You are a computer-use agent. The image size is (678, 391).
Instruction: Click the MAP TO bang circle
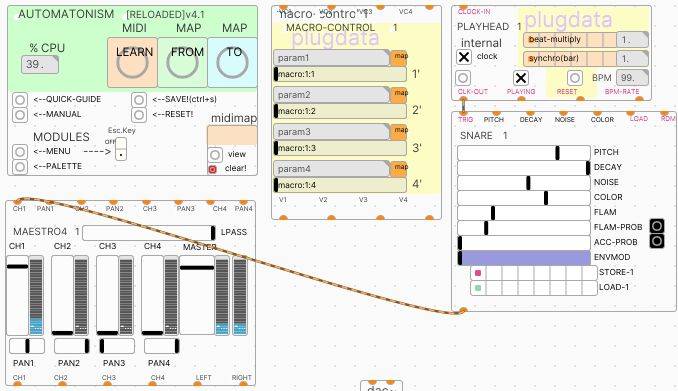pyautogui.click(x=232, y=62)
